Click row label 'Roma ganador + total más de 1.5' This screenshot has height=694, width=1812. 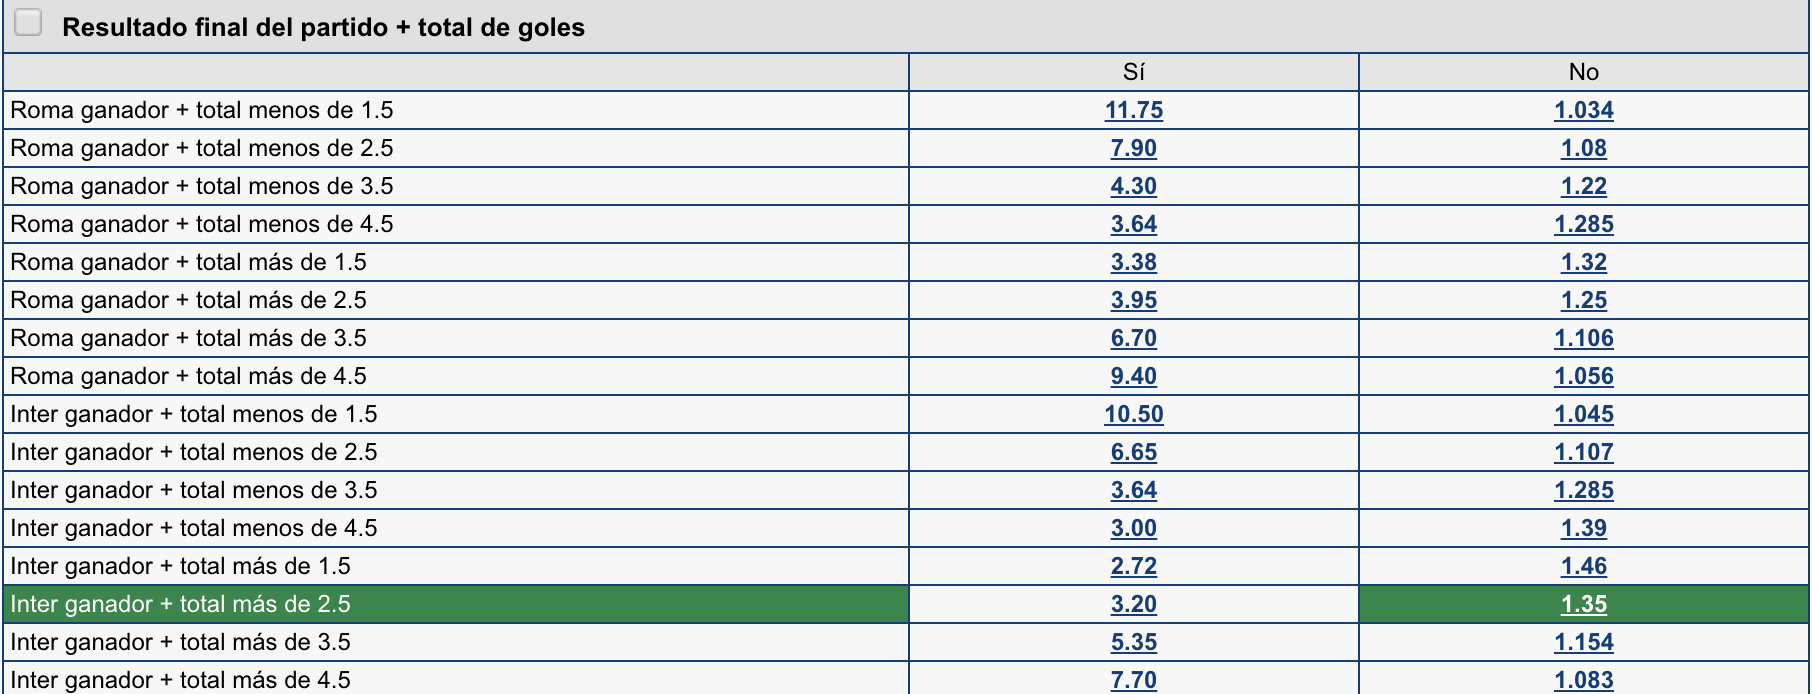pyautogui.click(x=188, y=262)
